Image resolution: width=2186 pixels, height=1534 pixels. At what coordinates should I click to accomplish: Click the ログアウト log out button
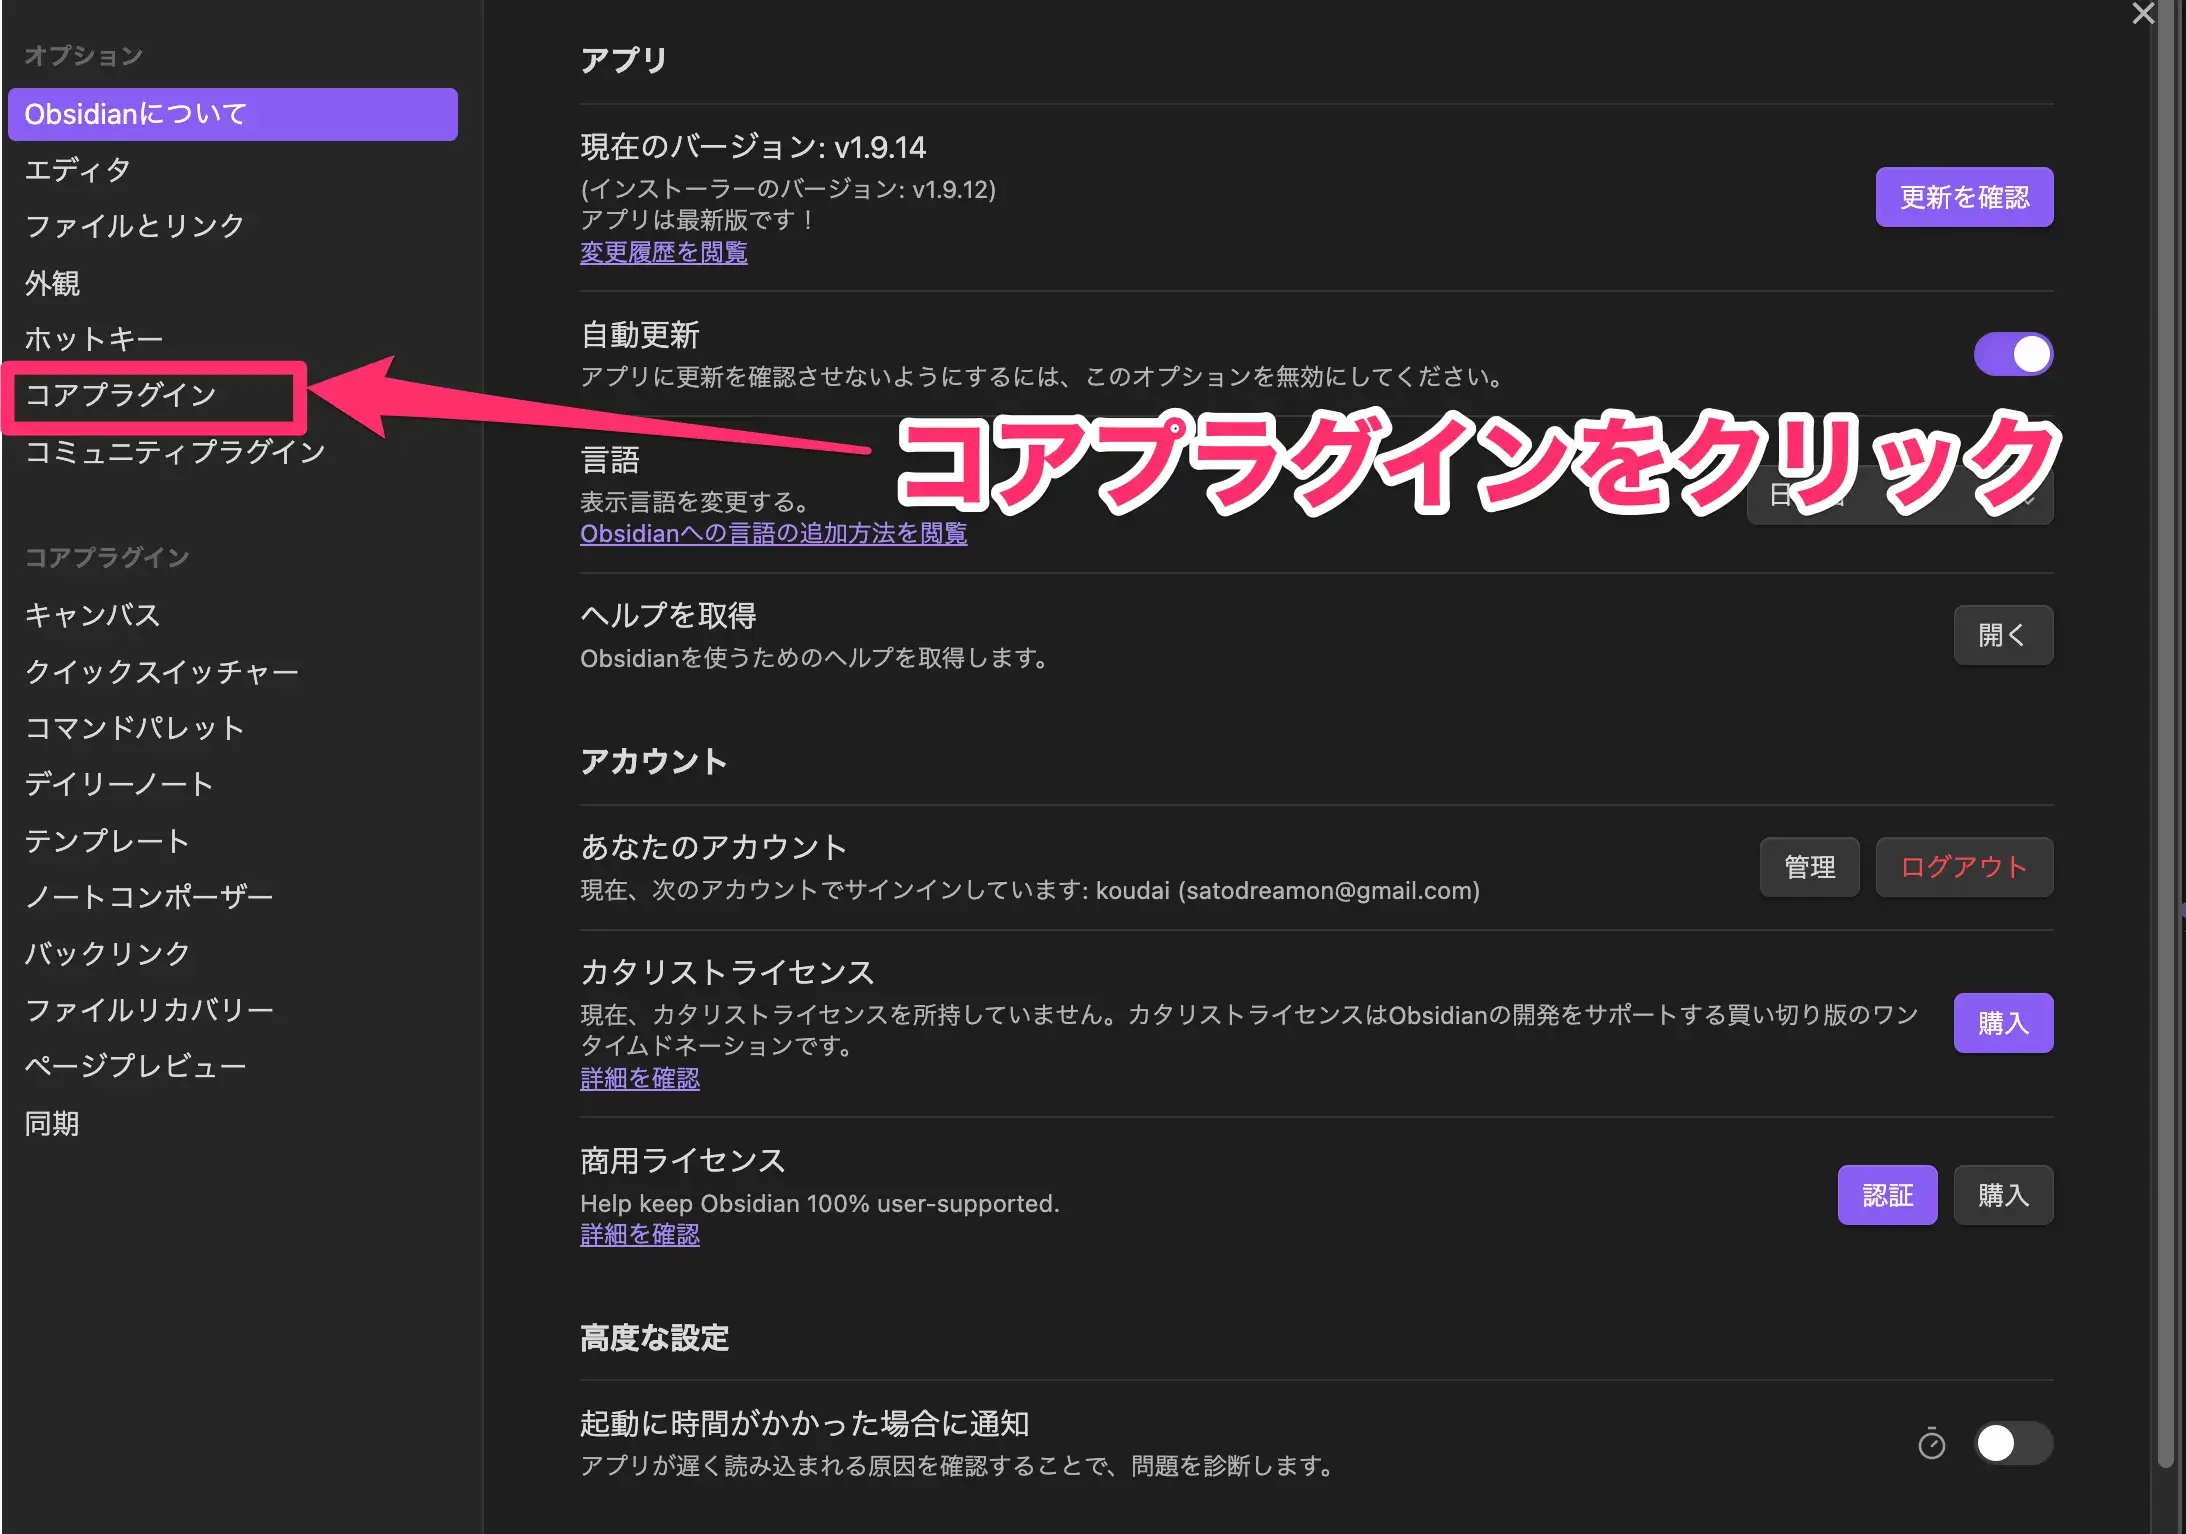coord(1964,867)
